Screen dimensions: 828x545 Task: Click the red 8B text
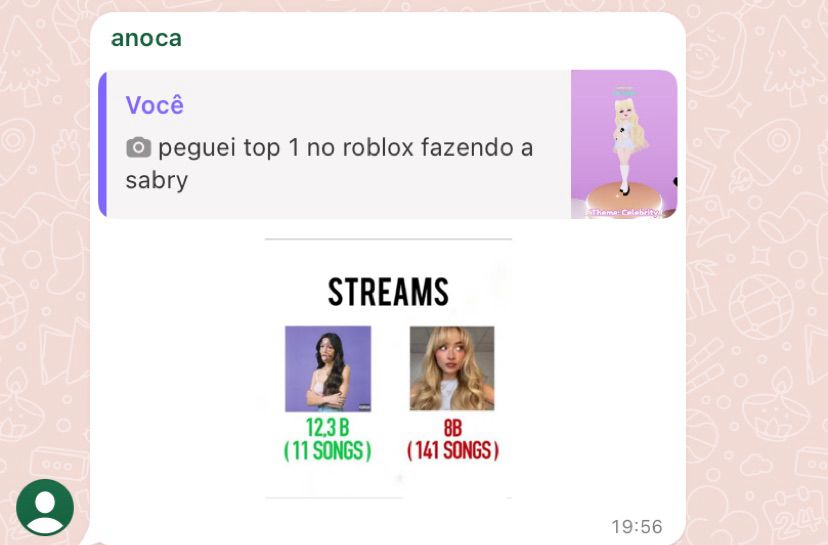click(x=453, y=428)
